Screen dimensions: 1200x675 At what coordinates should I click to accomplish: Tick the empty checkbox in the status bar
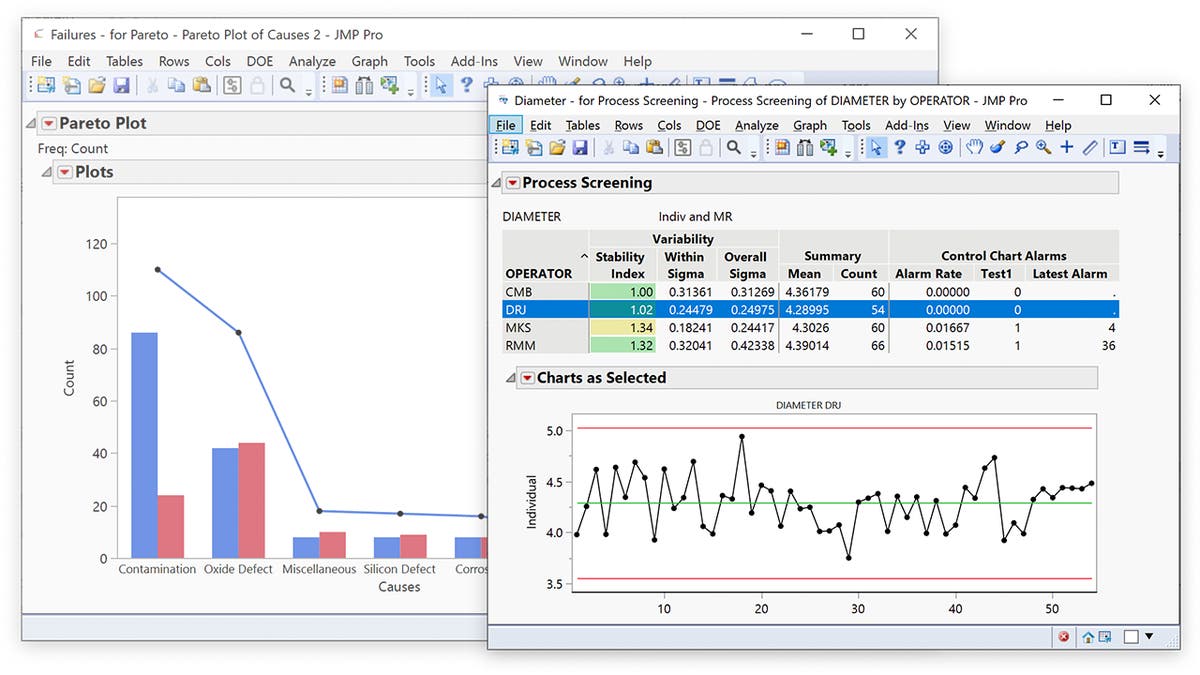click(1131, 636)
